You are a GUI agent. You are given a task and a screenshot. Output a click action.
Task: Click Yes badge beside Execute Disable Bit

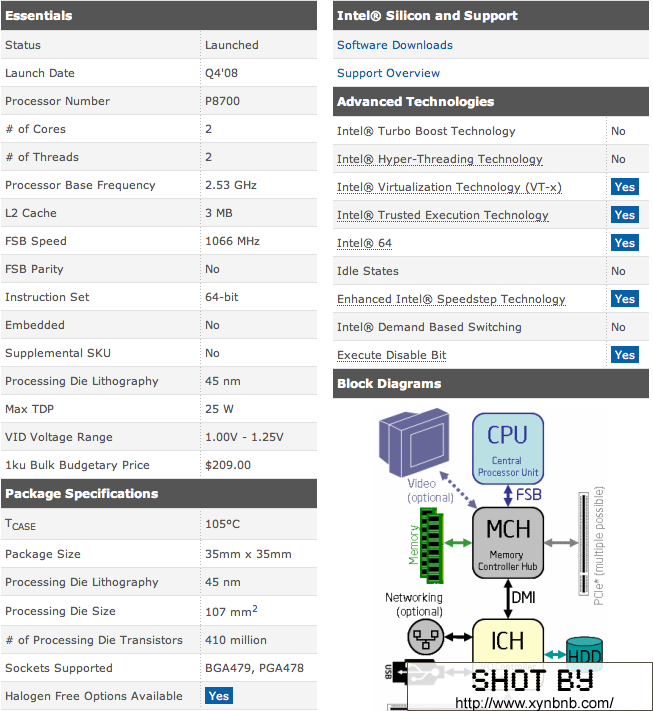624,355
